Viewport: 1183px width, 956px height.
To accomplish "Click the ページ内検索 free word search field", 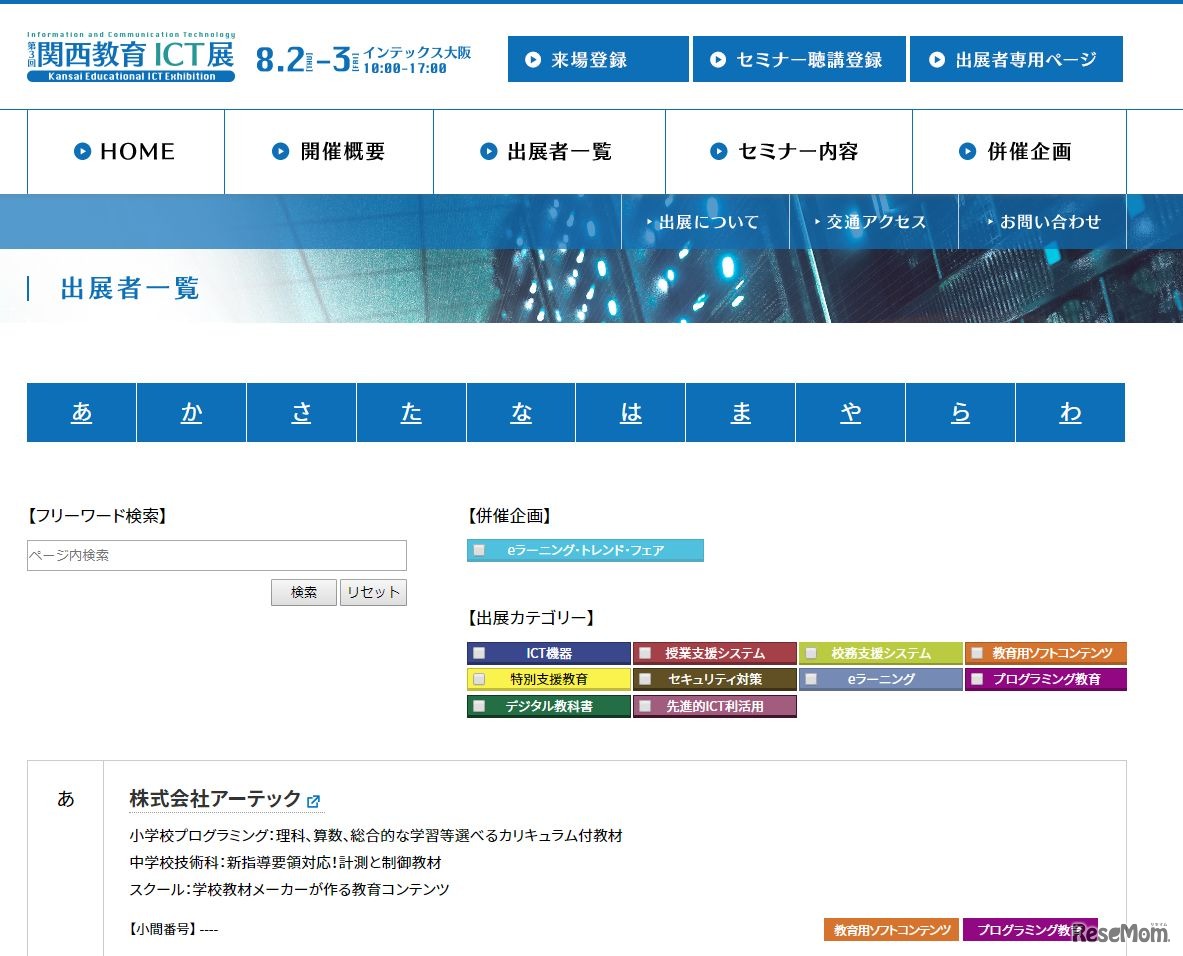I will 216,555.
